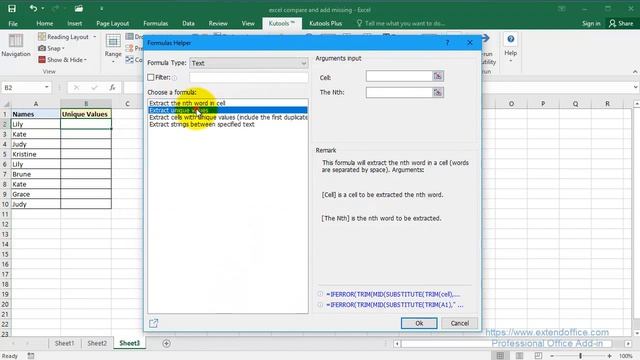Click the Cell argument input field
This screenshot has width=640, height=360.
click(399, 76)
